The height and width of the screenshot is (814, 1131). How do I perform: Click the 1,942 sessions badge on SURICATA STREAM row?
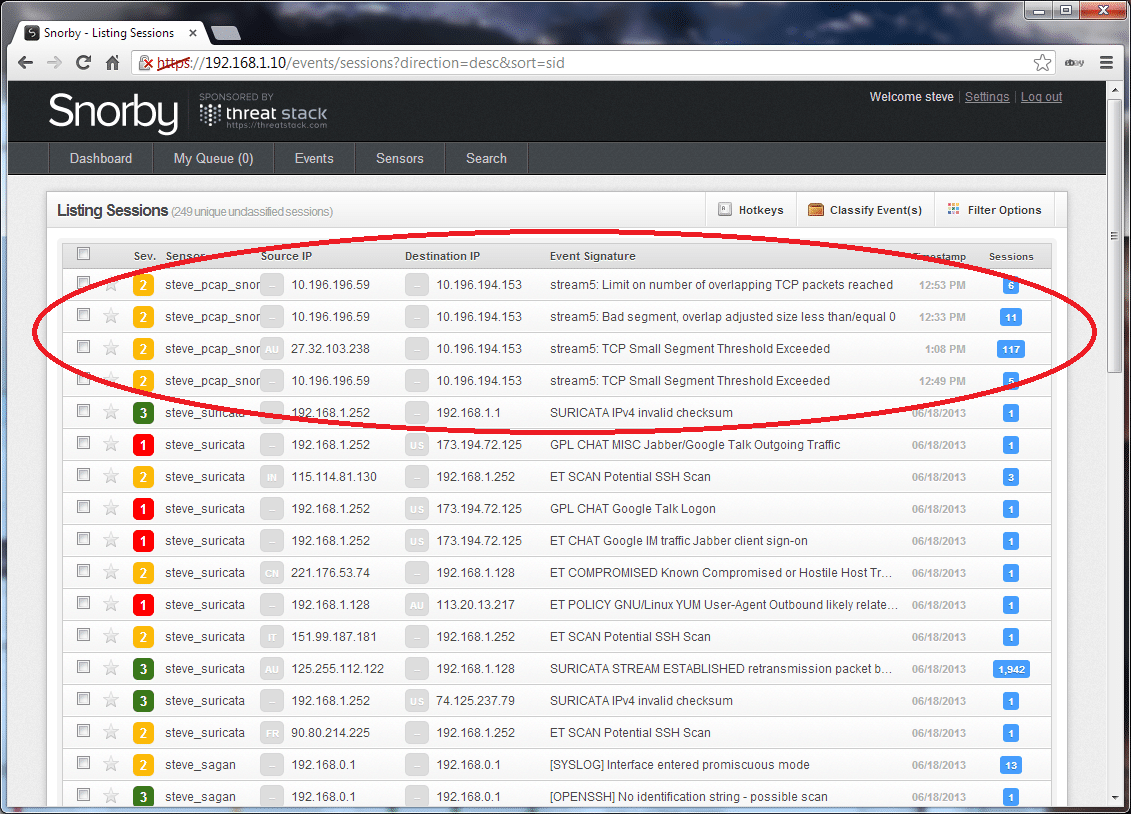pos(1011,668)
